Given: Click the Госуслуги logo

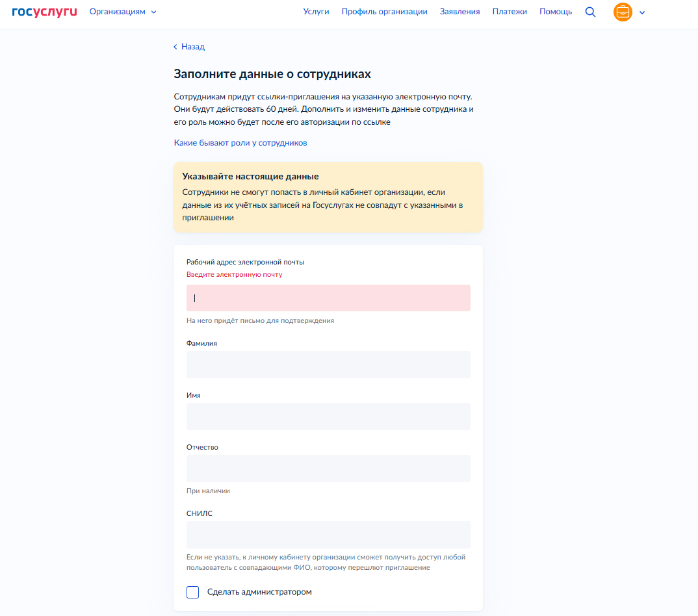Looking at the screenshot, I should [44, 12].
